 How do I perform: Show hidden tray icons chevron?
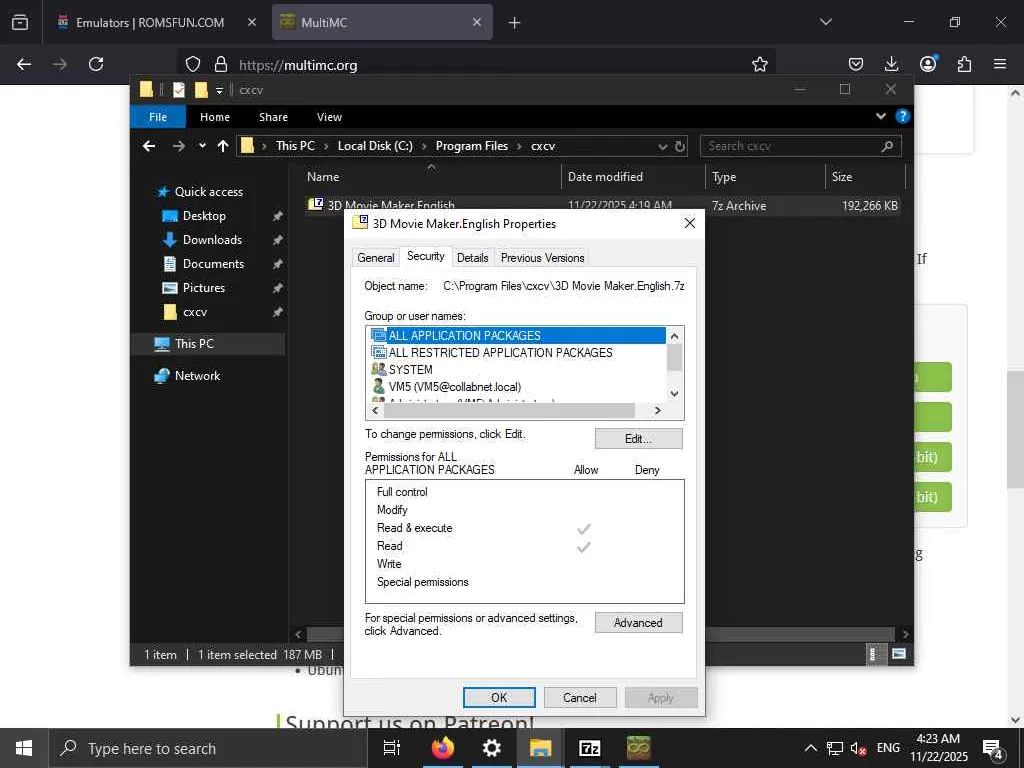[810, 748]
